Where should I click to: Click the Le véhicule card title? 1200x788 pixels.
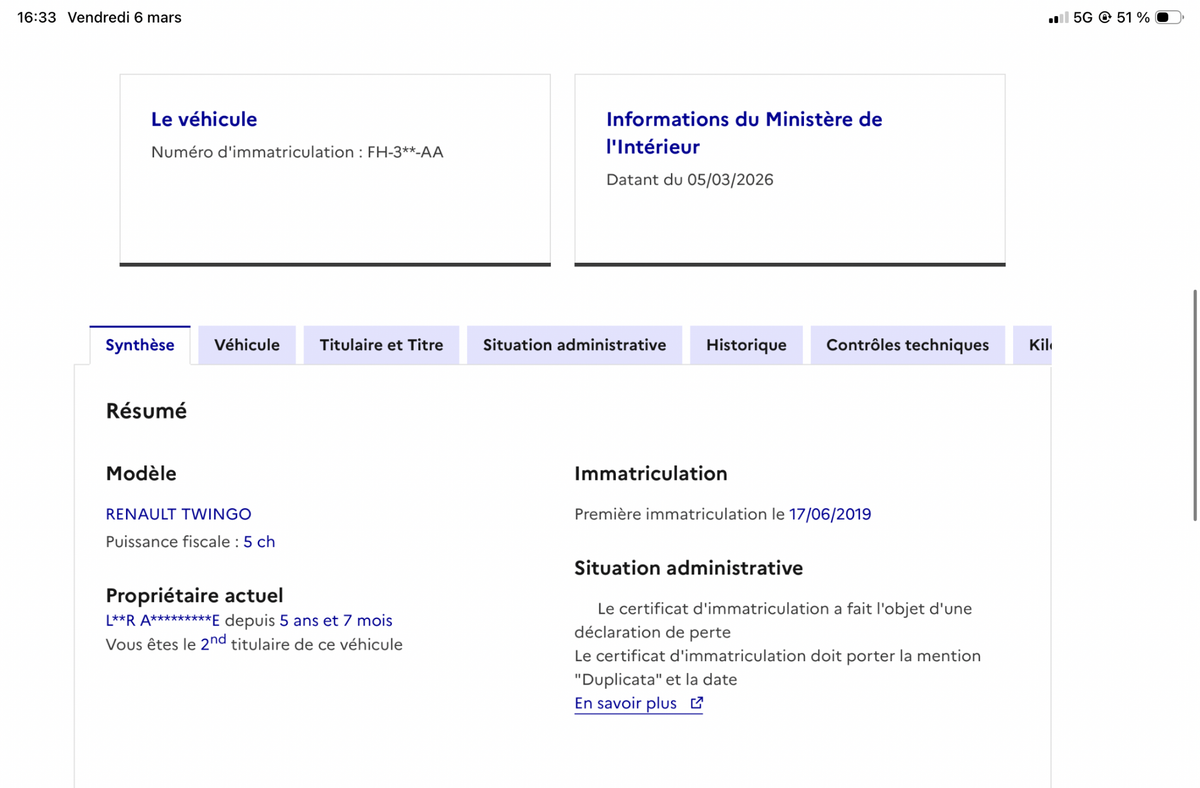[204, 119]
